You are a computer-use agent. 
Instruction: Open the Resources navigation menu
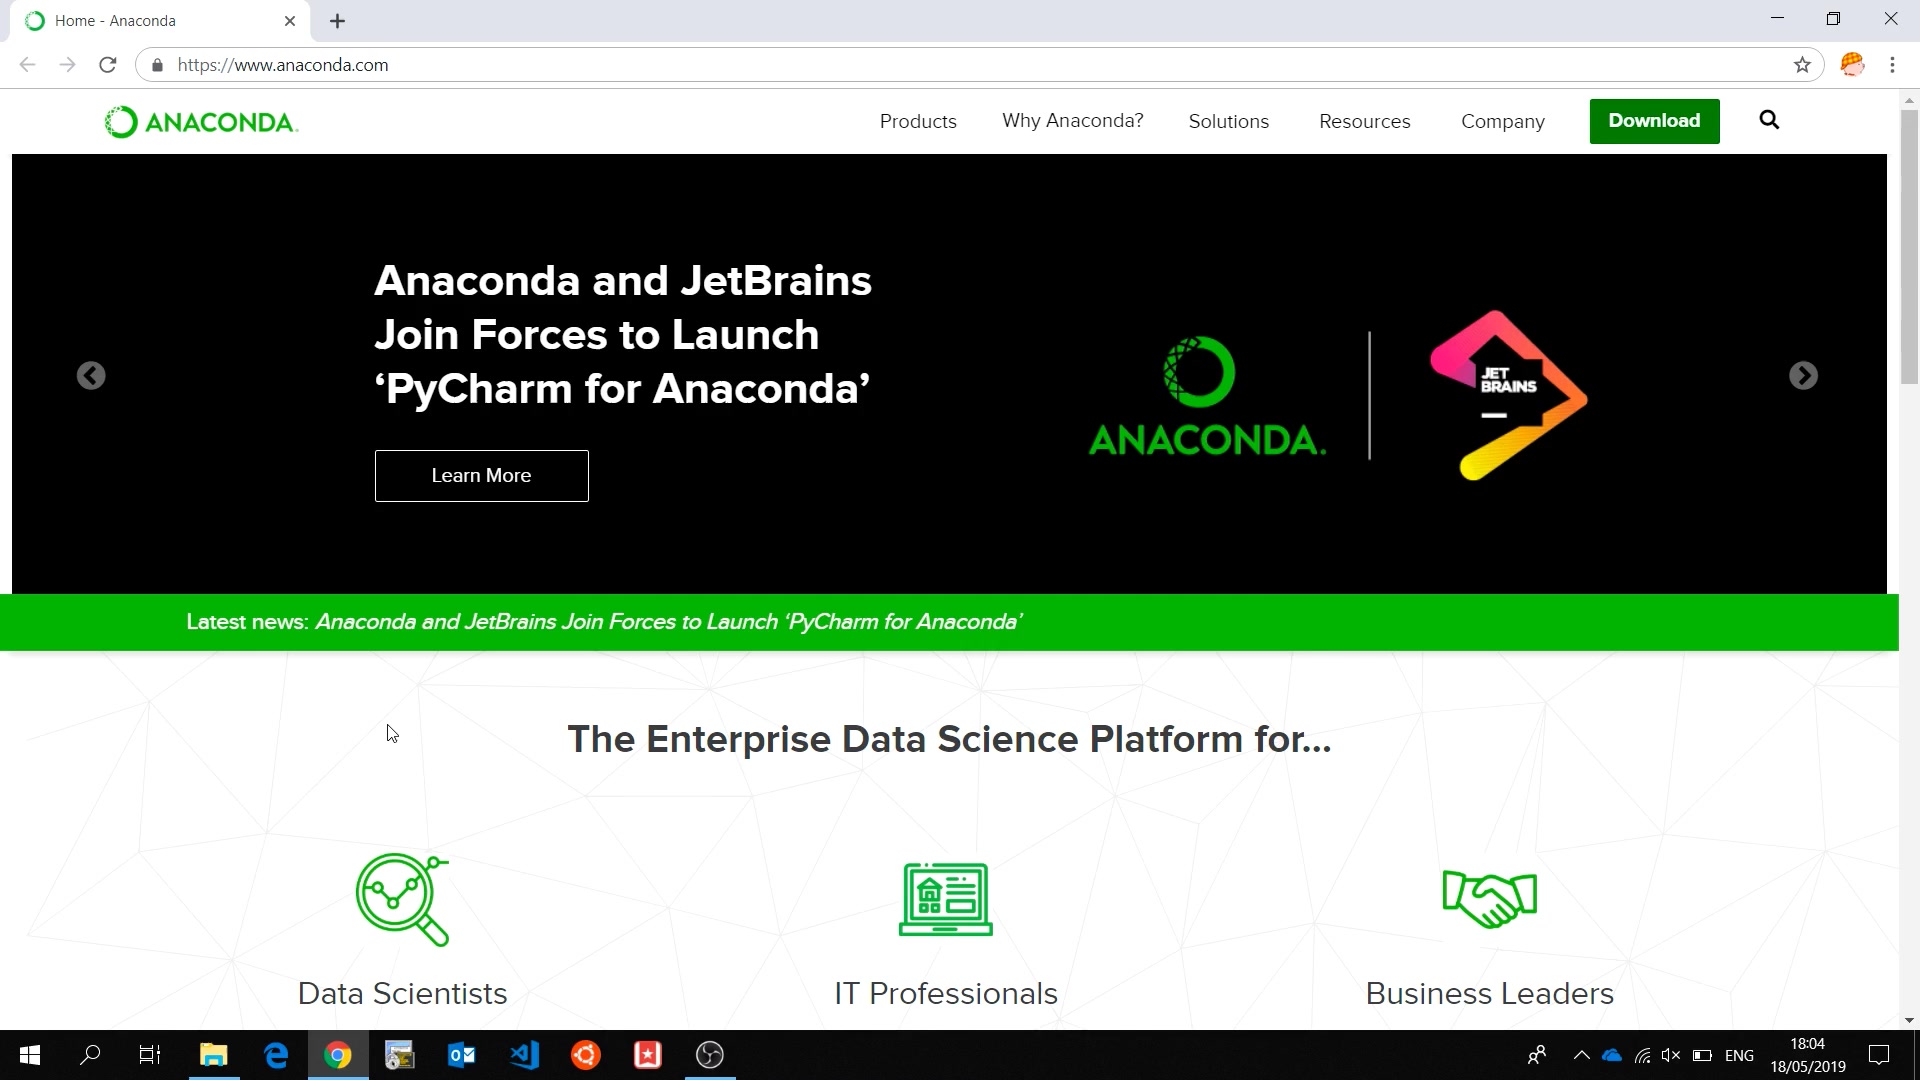(x=1364, y=121)
